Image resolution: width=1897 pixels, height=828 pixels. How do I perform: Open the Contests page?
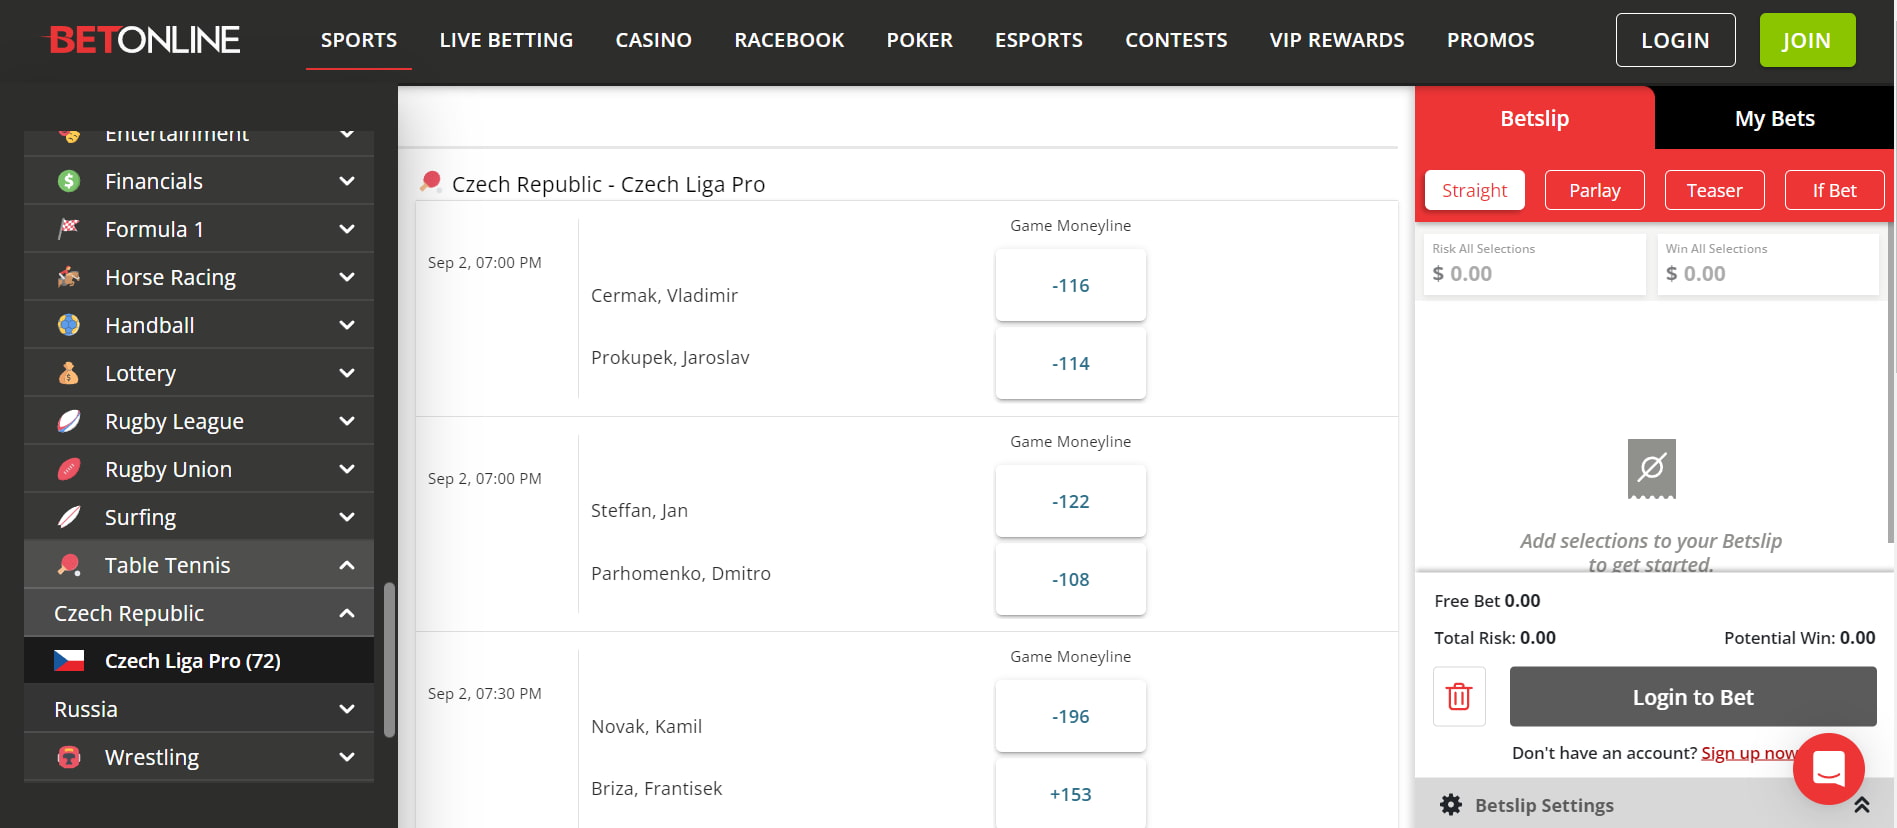pyautogui.click(x=1176, y=40)
